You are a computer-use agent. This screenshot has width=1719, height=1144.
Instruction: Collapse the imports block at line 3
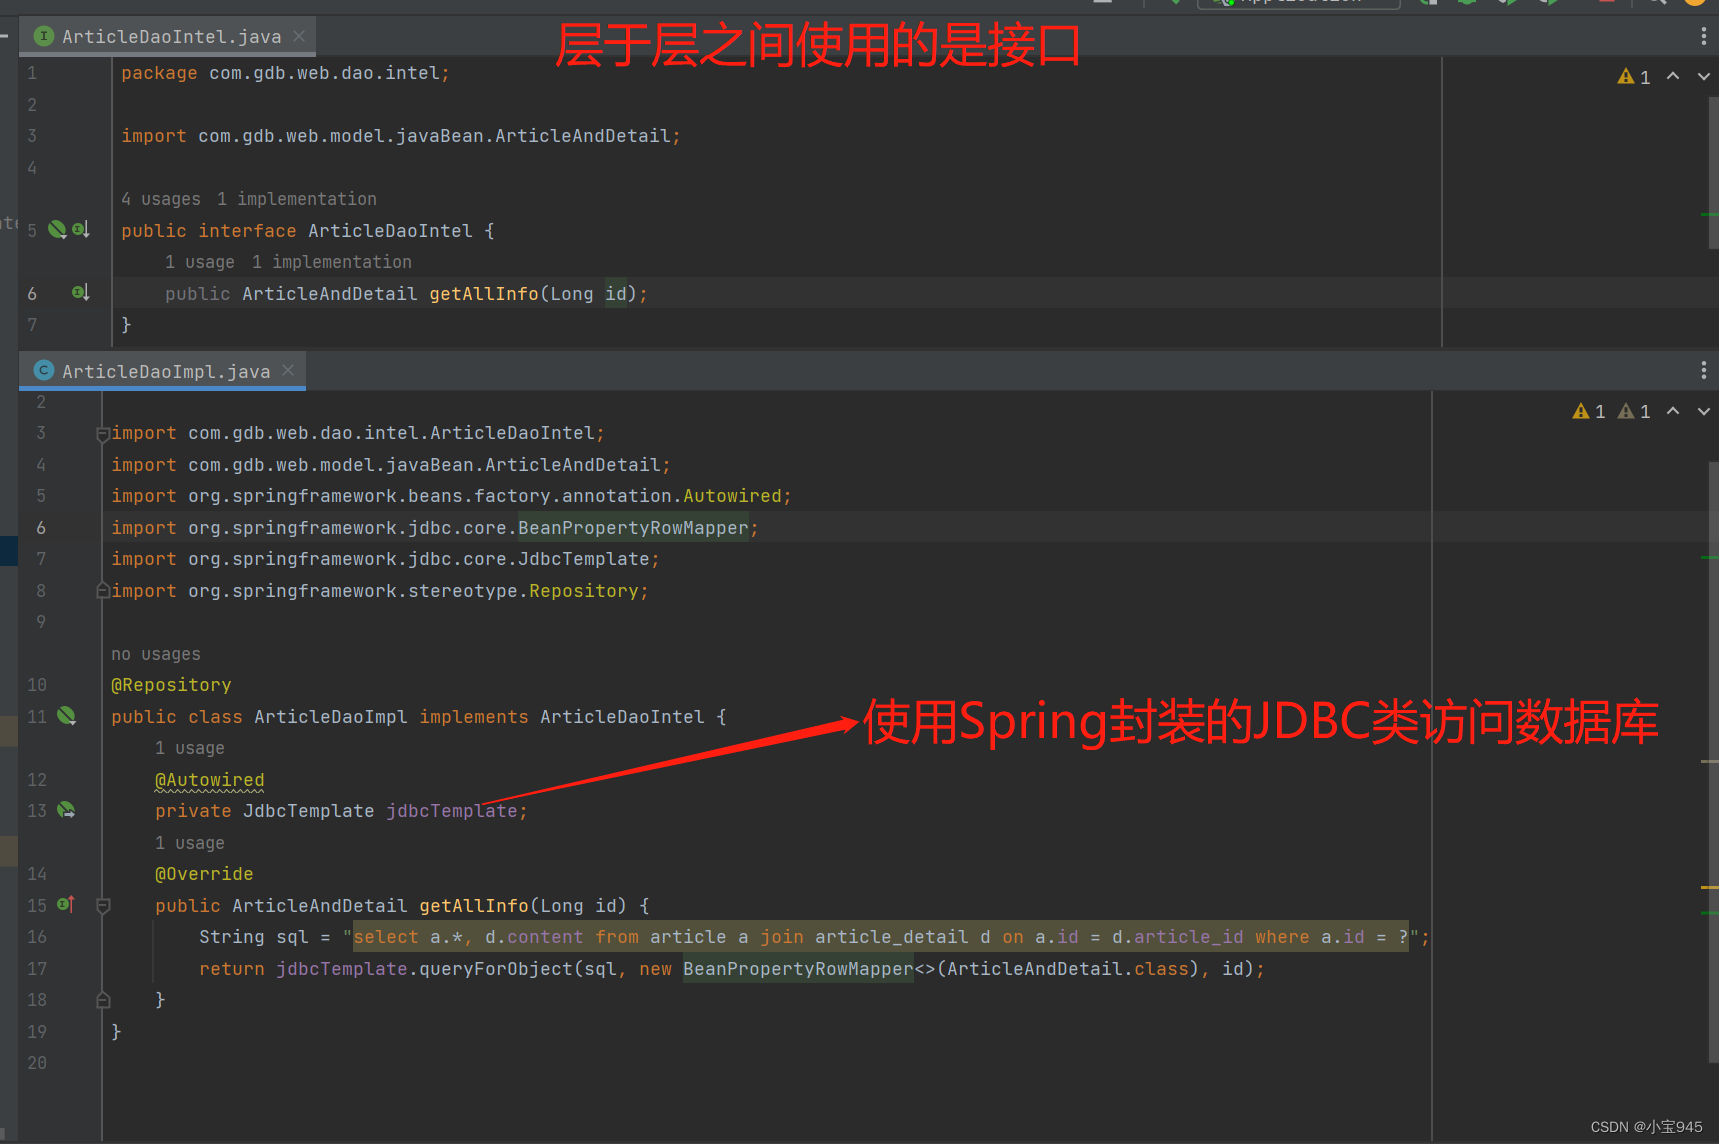(x=102, y=434)
